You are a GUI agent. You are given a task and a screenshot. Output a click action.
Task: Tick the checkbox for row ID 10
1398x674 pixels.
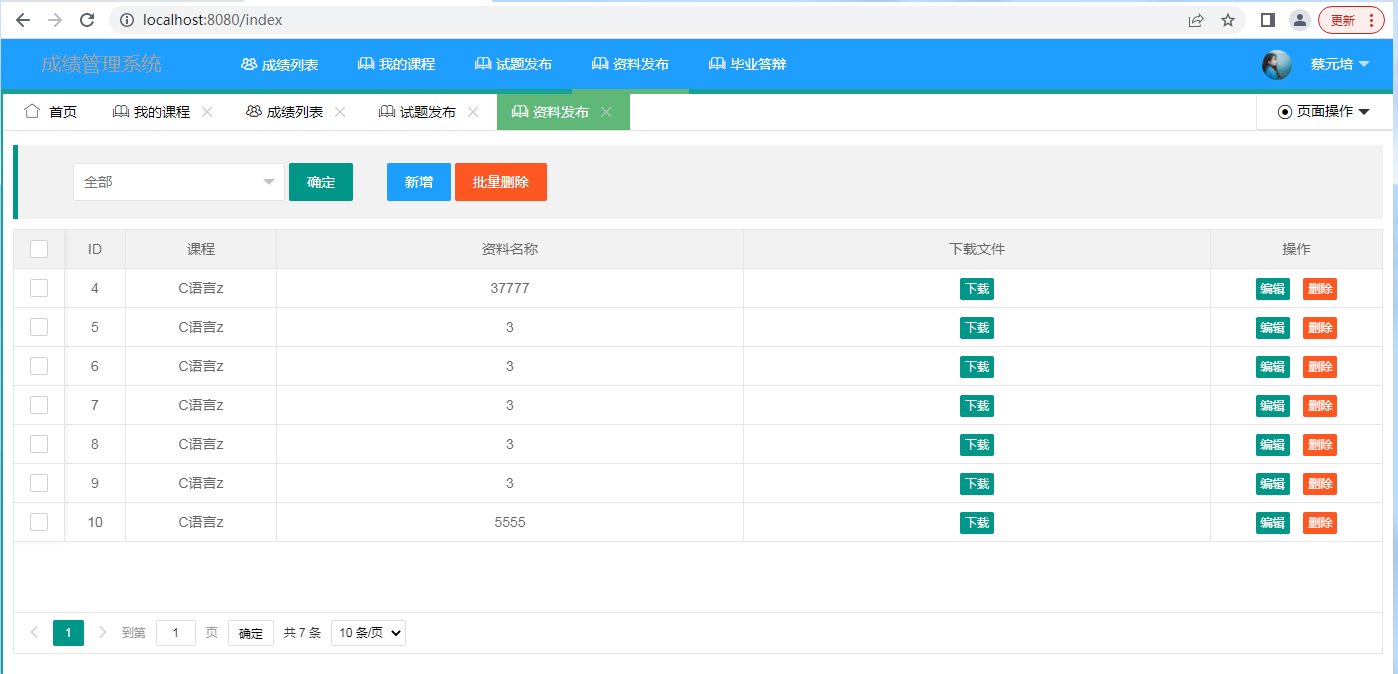tap(39, 522)
